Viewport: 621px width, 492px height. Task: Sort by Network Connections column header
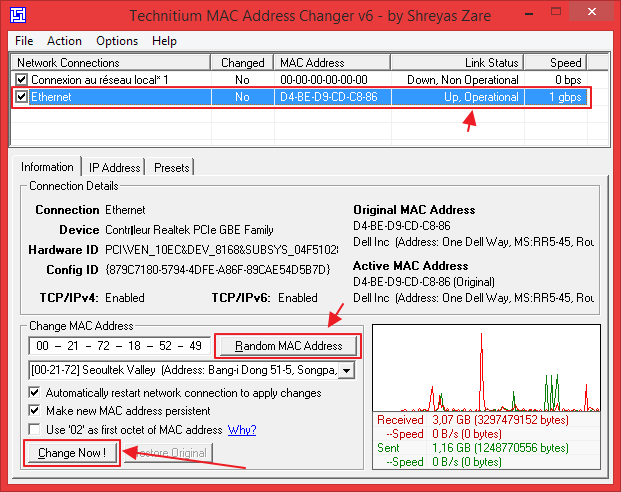click(x=111, y=63)
